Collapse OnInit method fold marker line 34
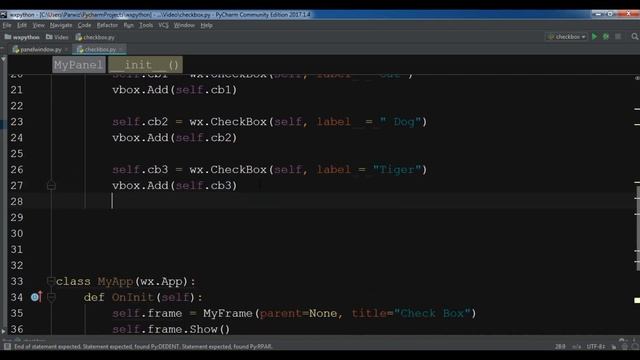This screenshot has width=640, height=360. pyautogui.click(x=51, y=298)
